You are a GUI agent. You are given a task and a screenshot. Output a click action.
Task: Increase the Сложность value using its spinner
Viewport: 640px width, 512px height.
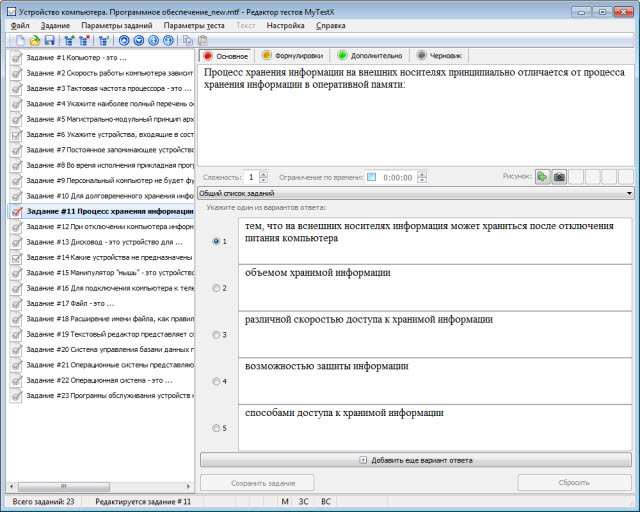(264, 174)
